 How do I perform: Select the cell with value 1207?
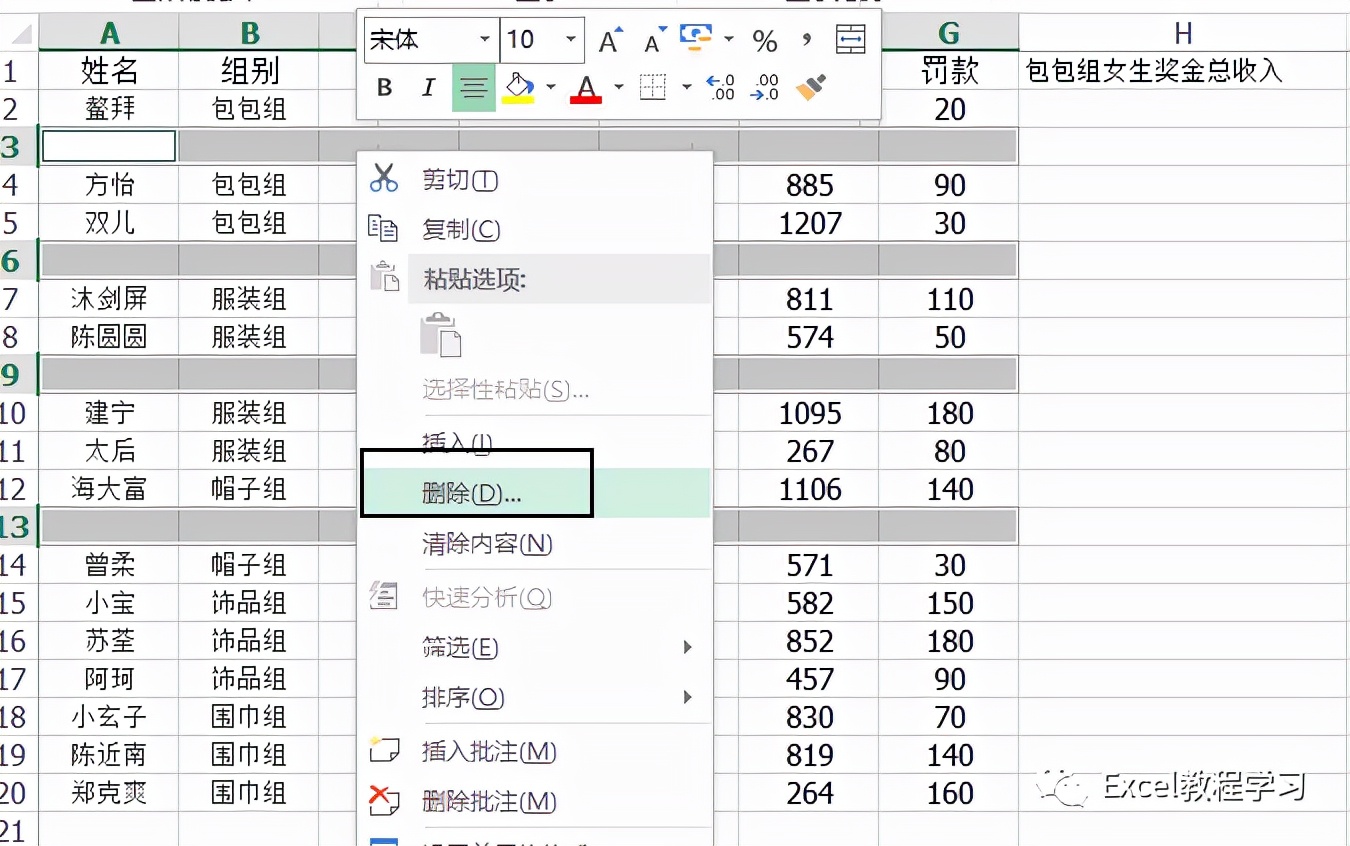[x=809, y=223]
